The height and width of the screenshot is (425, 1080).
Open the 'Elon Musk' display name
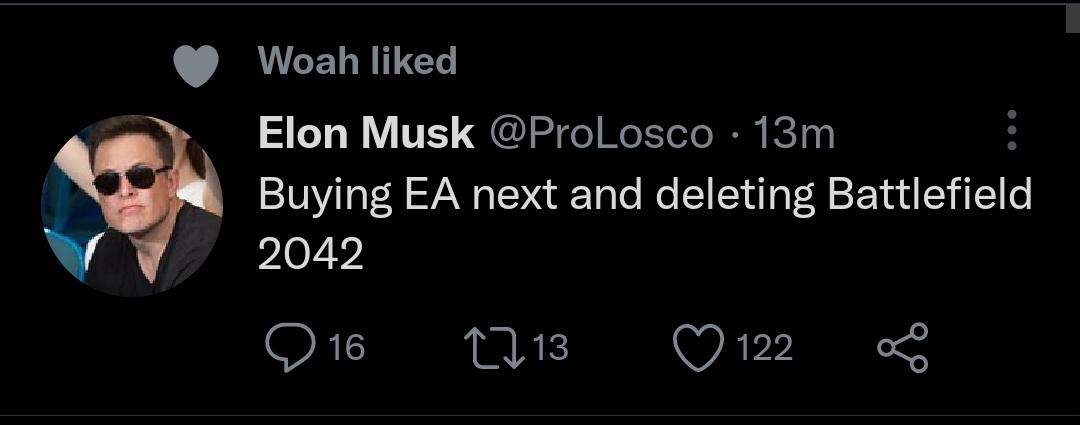365,133
